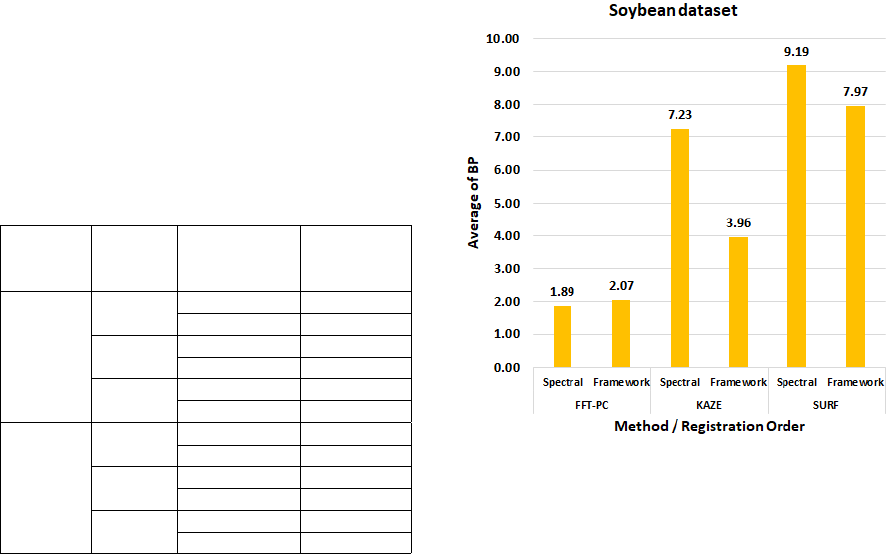Click the FFT-PC Spectral bar labeled 1.89
Viewport: 890px width, 554px height.
tap(563, 336)
